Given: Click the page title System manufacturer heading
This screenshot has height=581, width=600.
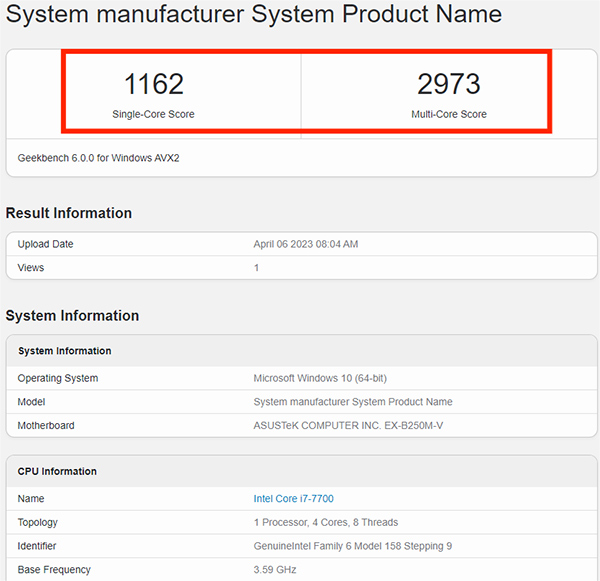Looking at the screenshot, I should (x=254, y=15).
